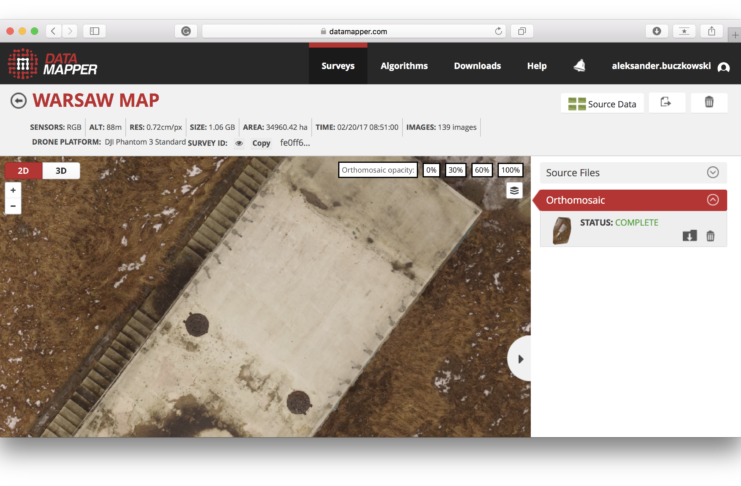Delete the orthomosaic using its trash icon

point(710,236)
